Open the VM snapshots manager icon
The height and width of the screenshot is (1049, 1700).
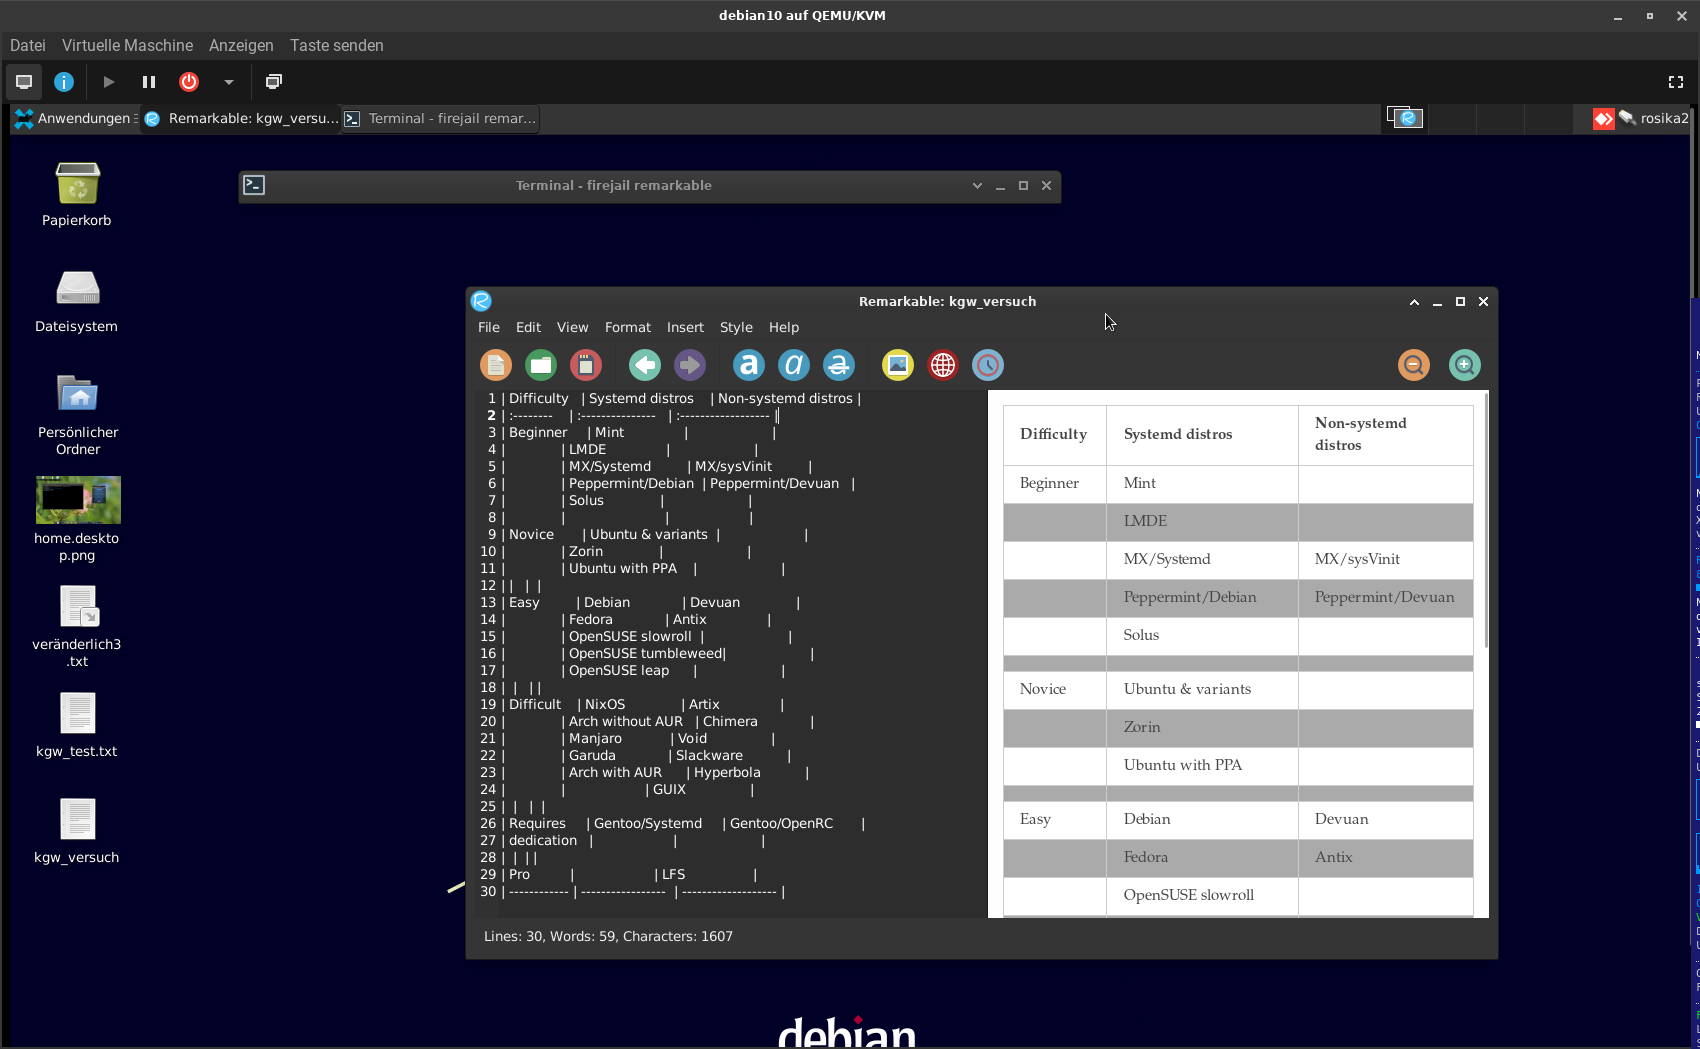(x=274, y=82)
